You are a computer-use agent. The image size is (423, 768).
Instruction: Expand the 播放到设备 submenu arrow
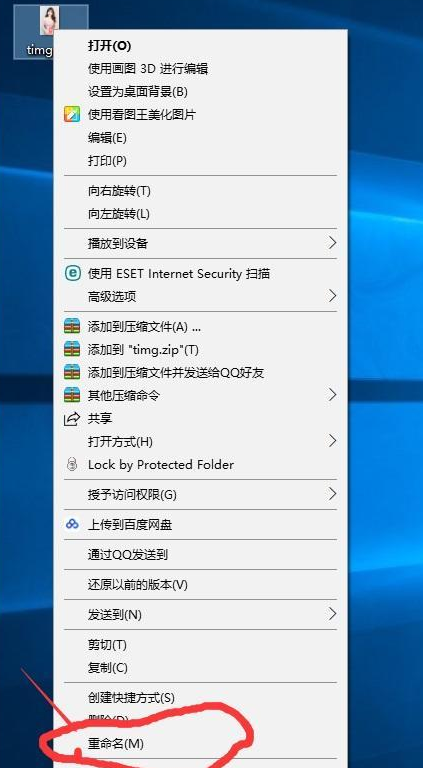(332, 242)
